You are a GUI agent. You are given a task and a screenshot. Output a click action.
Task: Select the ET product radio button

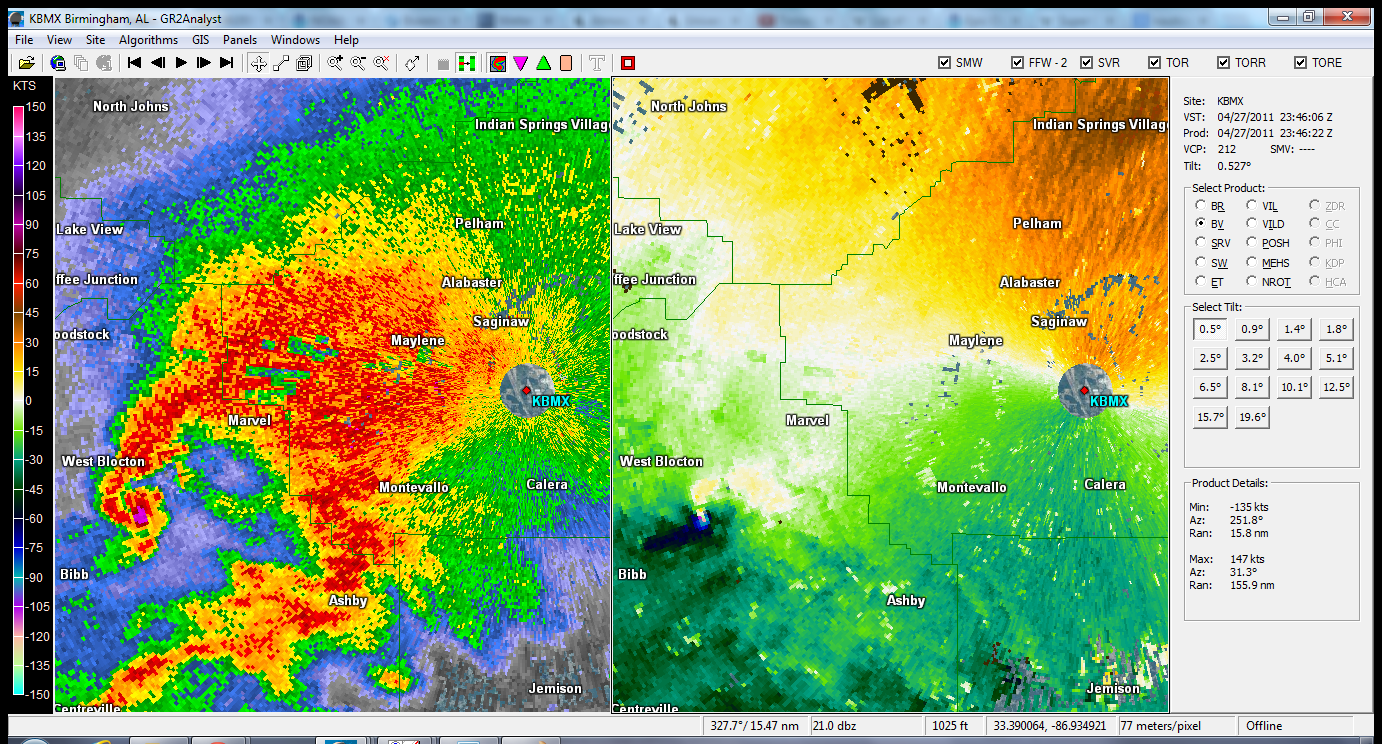pos(1201,282)
